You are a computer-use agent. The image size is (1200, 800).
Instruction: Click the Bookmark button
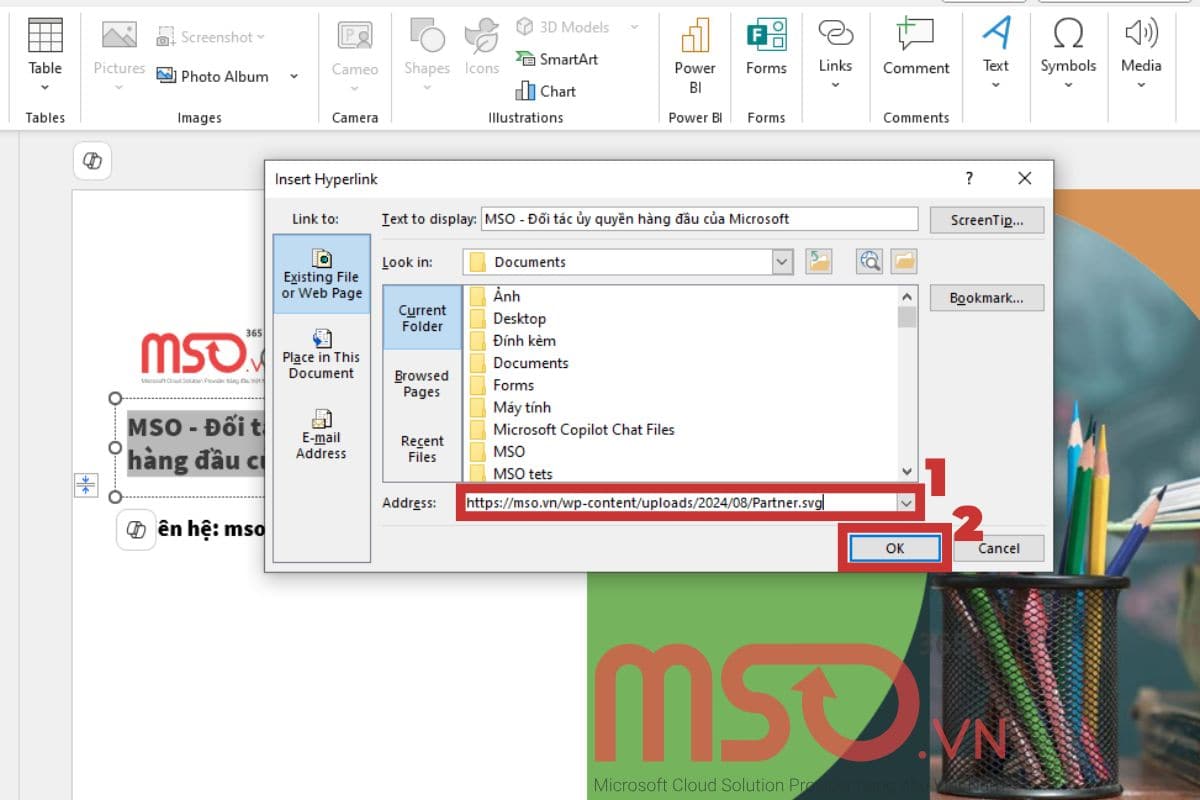[x=987, y=298]
